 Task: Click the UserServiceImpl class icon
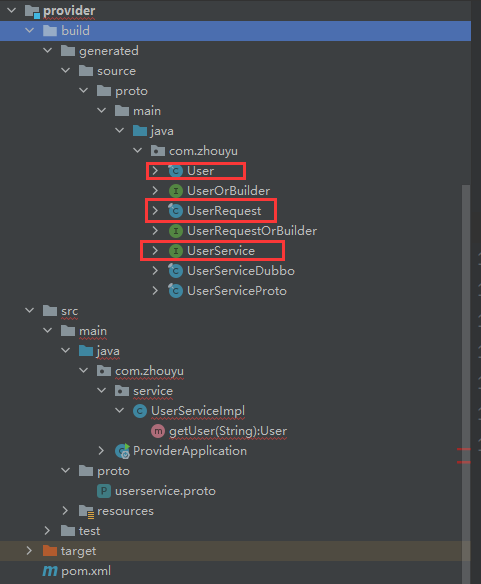click(140, 411)
